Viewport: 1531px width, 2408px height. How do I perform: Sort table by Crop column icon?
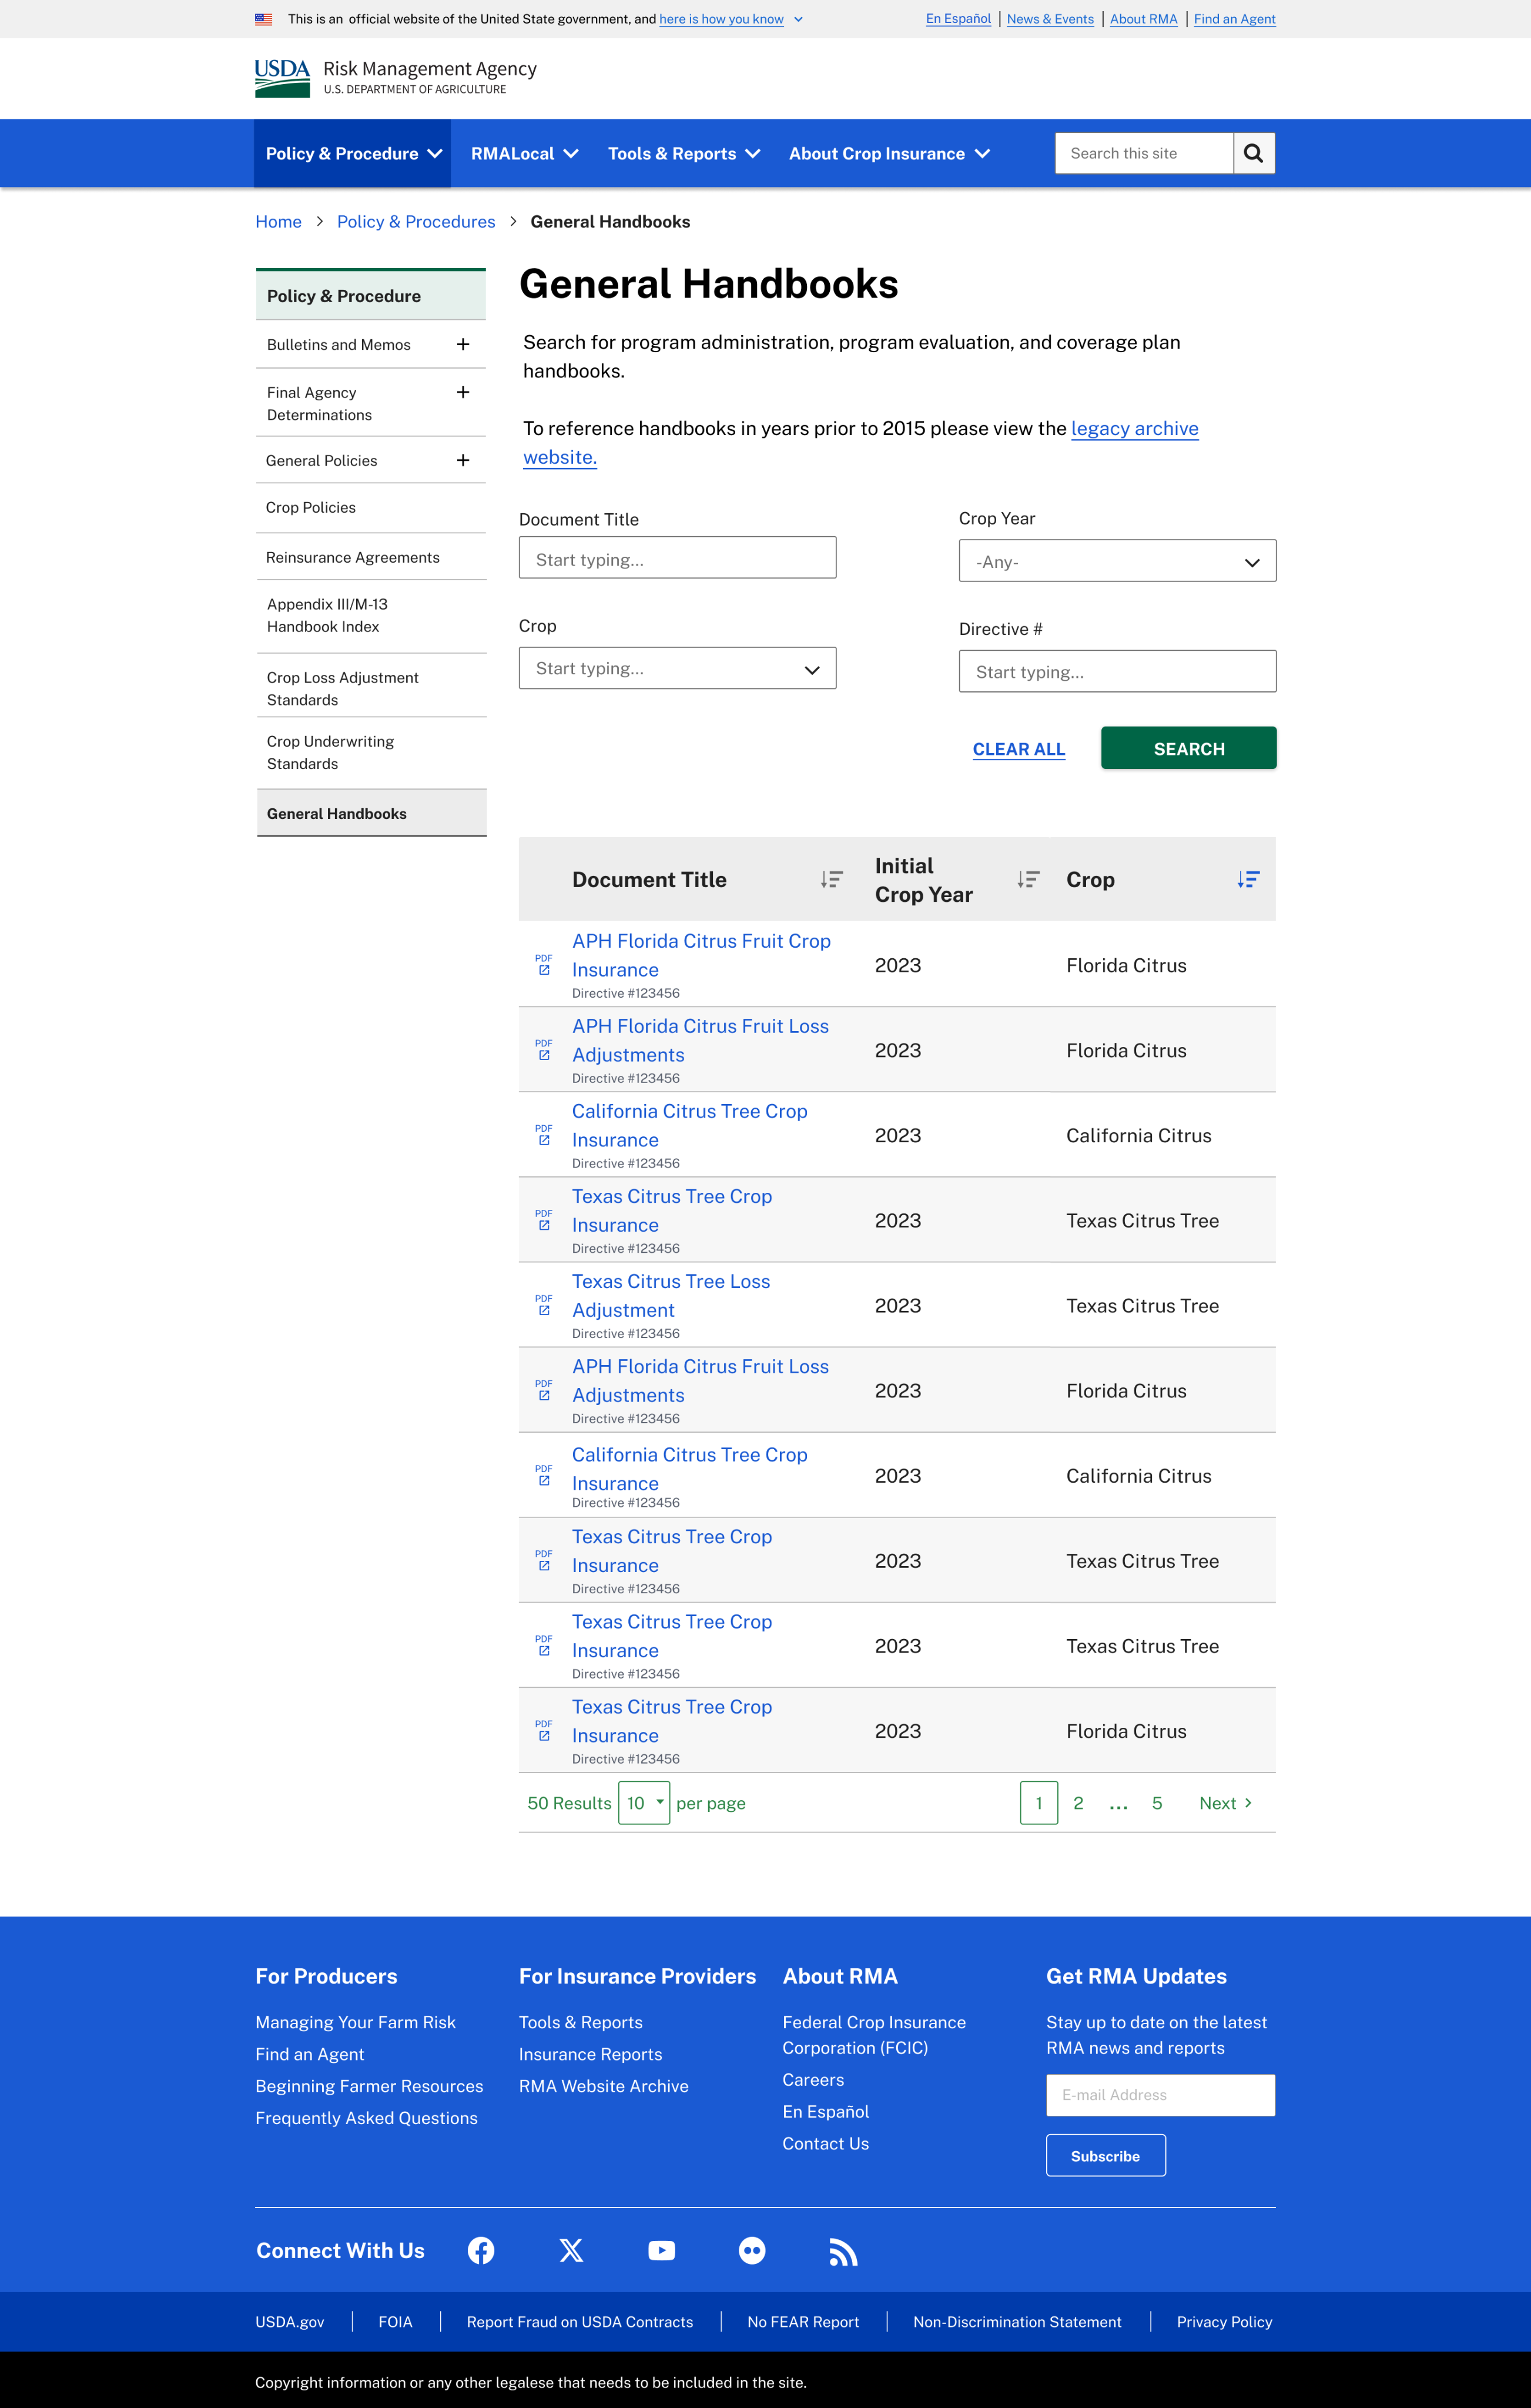click(1247, 879)
